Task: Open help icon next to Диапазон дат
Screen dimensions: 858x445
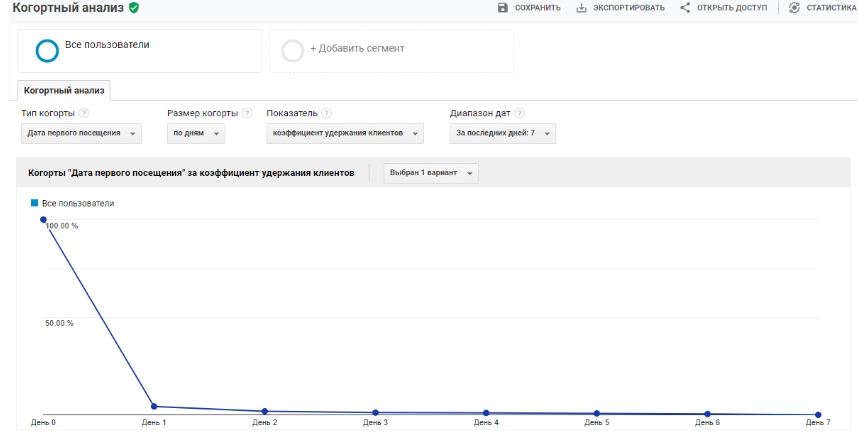Action: (x=519, y=113)
